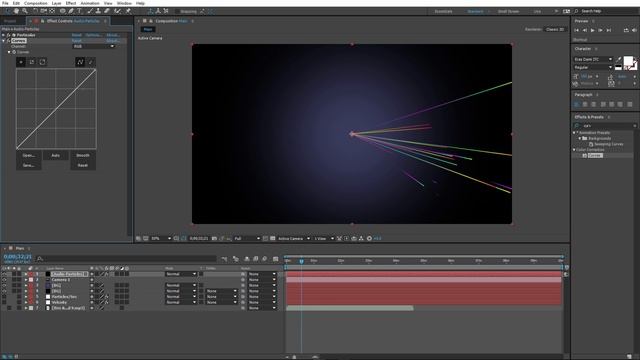Image resolution: width=640 pixels, height=360 pixels.
Task: Toggle Curves effect fx switch
Action: (x=8, y=41)
